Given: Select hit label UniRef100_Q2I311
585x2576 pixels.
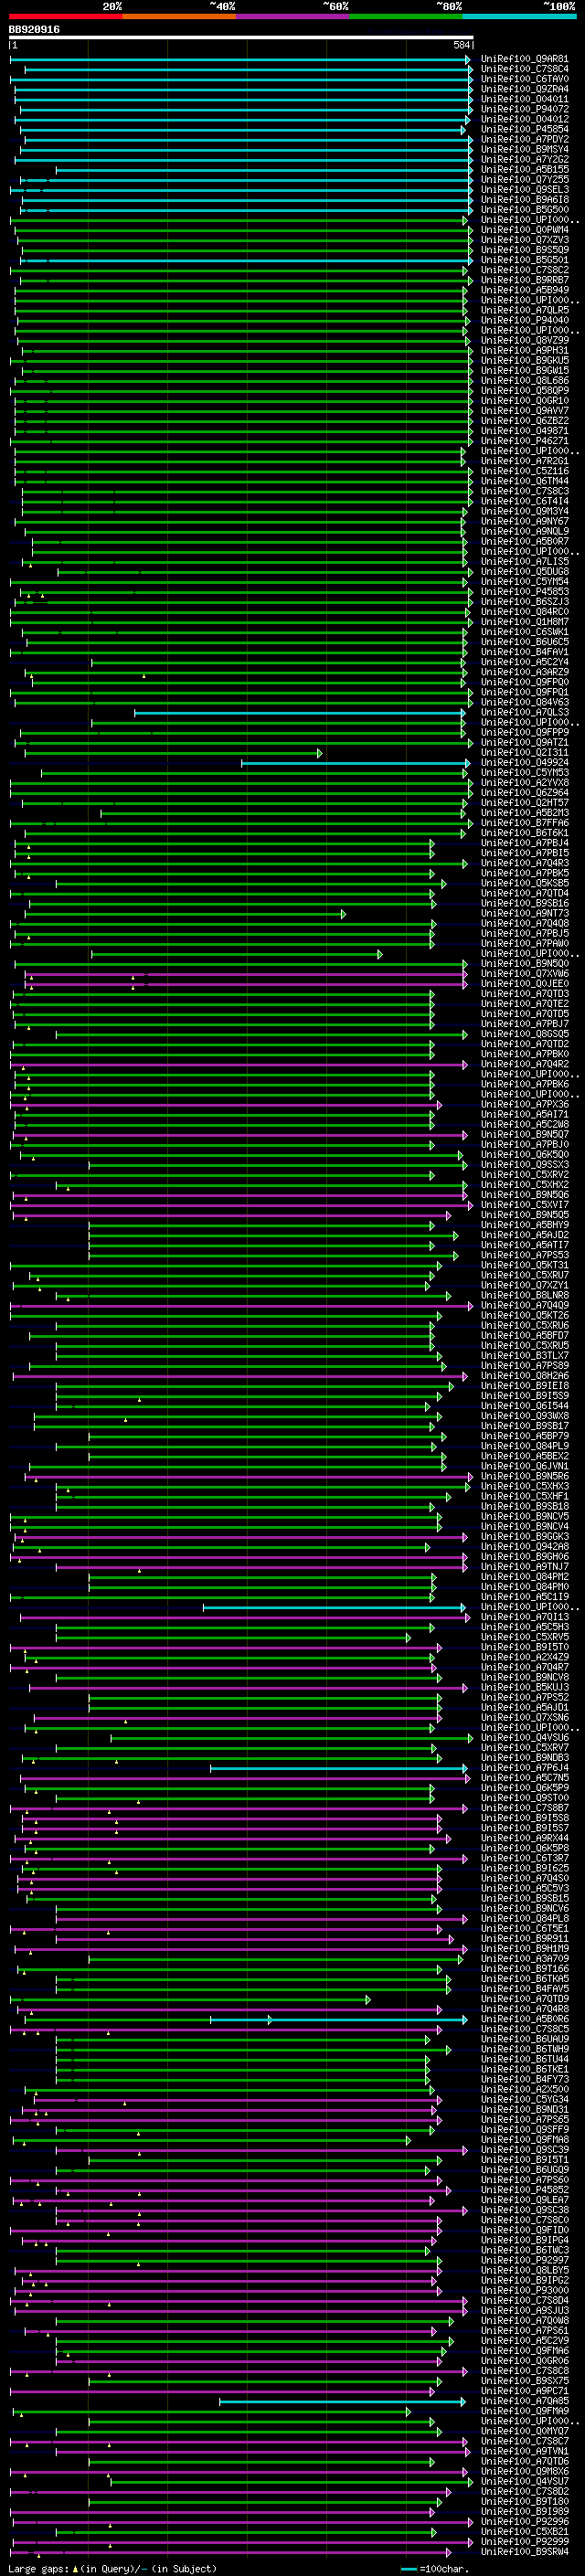Looking at the screenshot, I should (525, 753).
